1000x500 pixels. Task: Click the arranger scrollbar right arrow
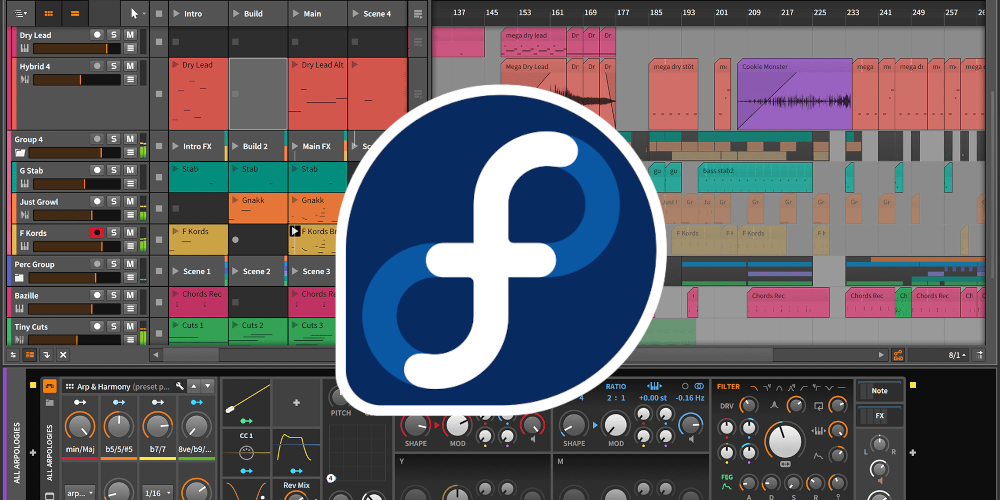pyautogui.click(x=882, y=355)
